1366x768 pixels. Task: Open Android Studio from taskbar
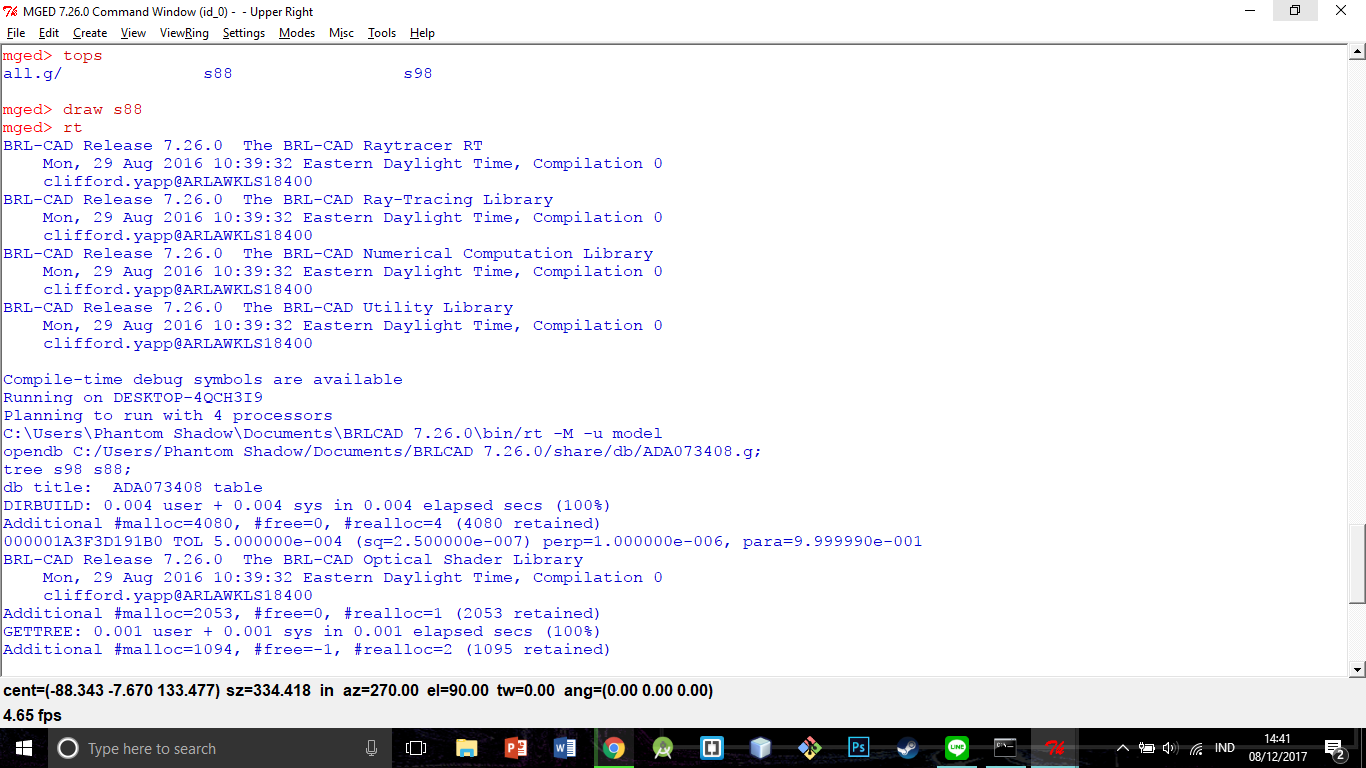click(662, 748)
